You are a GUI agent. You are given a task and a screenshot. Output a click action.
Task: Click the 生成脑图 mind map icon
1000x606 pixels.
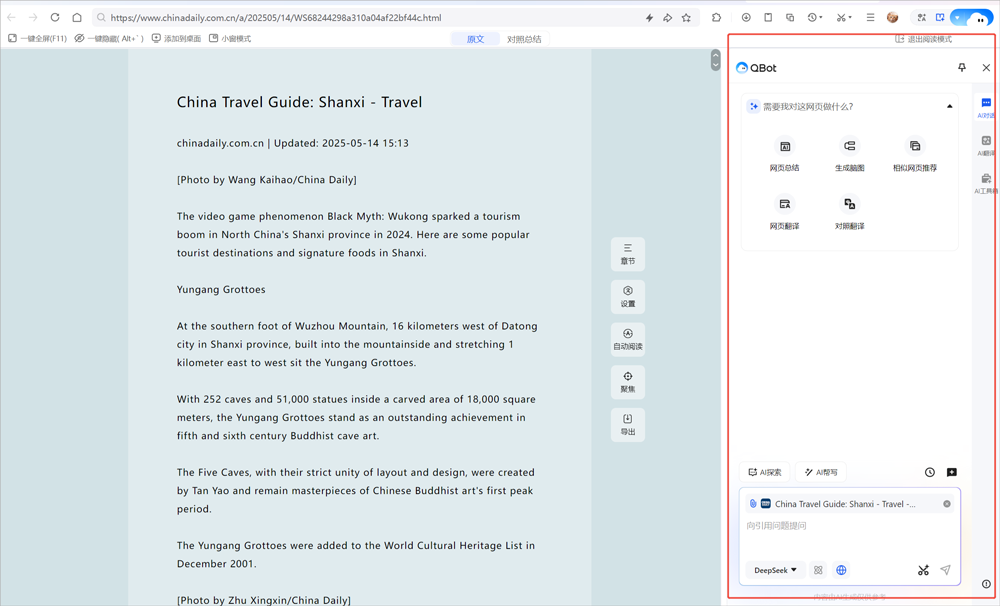(x=849, y=147)
